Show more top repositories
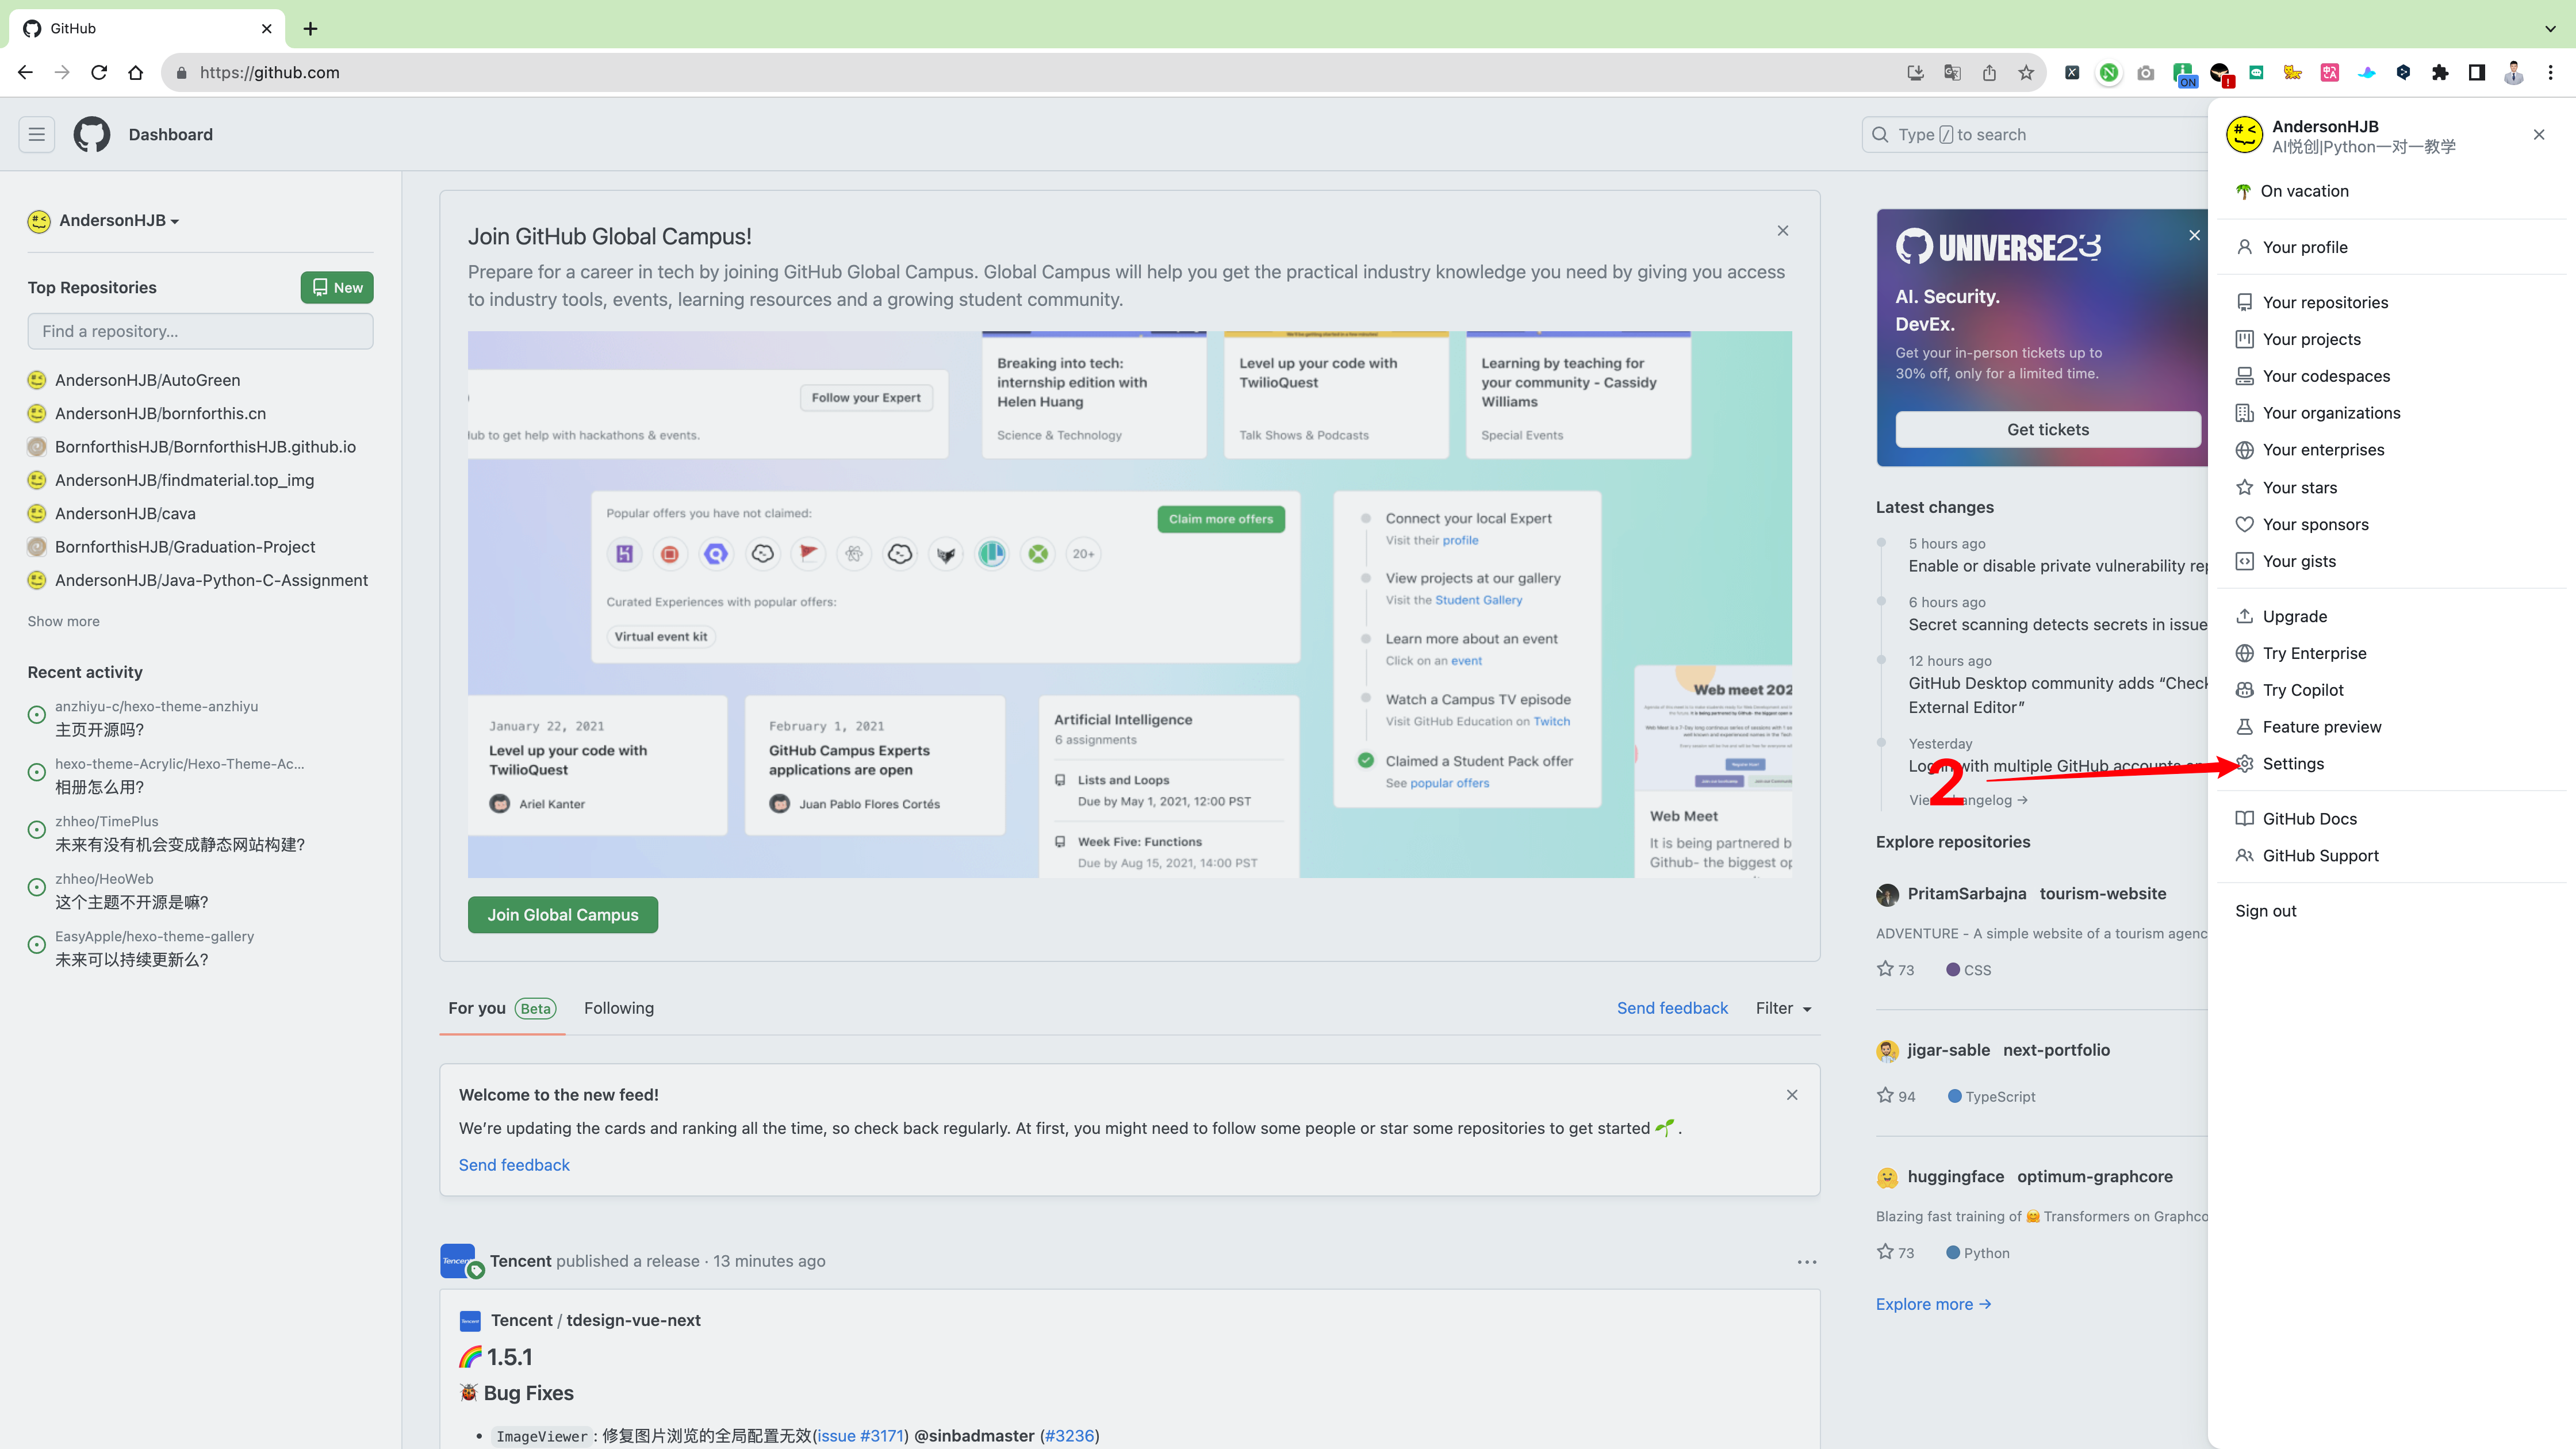The image size is (2576, 1449). (64, 621)
